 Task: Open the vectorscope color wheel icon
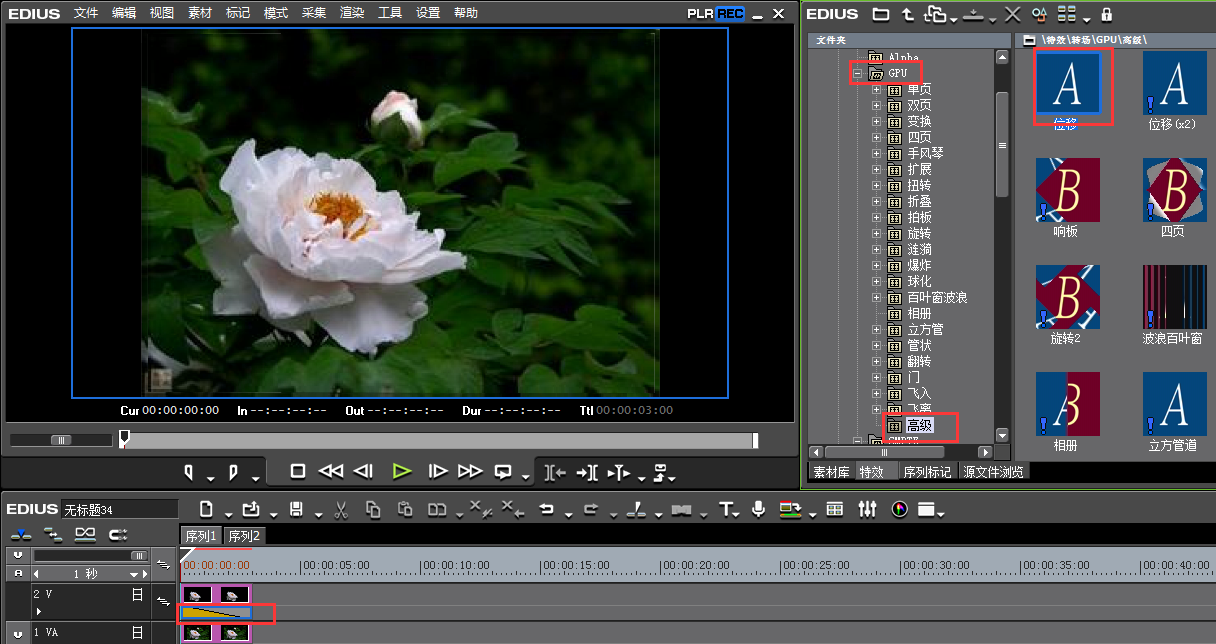pos(899,510)
